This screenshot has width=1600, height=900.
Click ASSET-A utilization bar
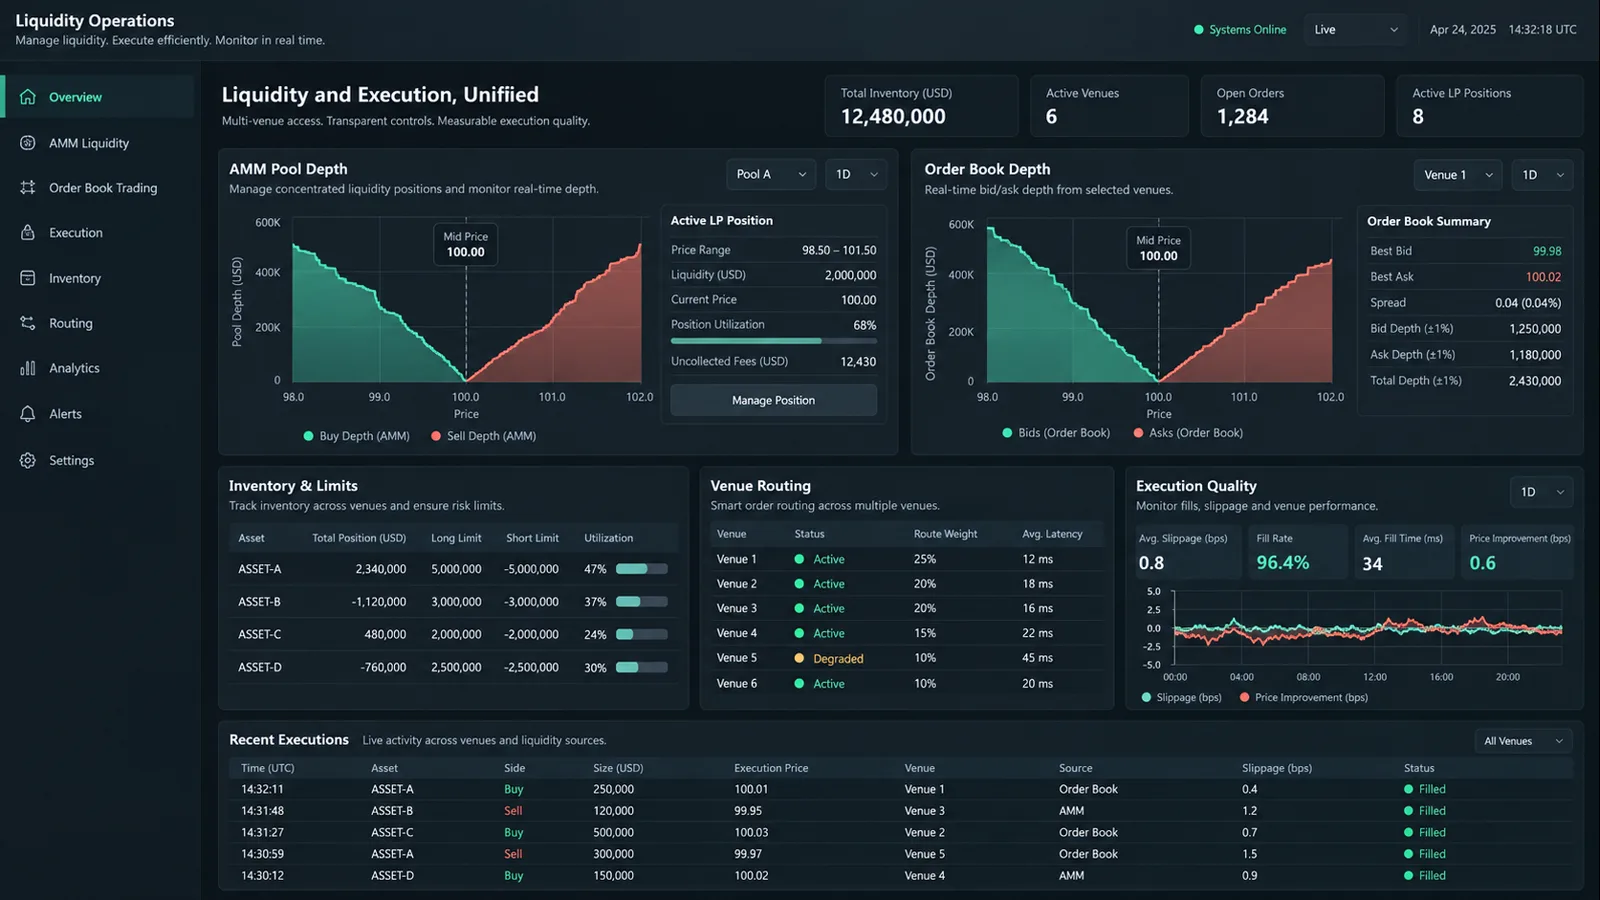click(x=641, y=569)
